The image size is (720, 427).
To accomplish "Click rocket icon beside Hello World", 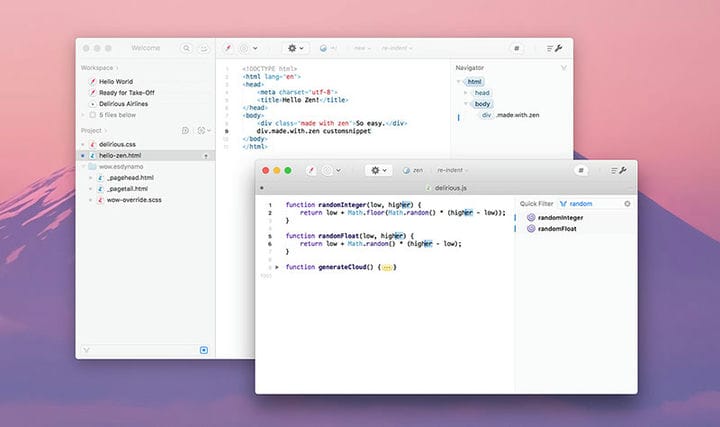I will point(92,81).
